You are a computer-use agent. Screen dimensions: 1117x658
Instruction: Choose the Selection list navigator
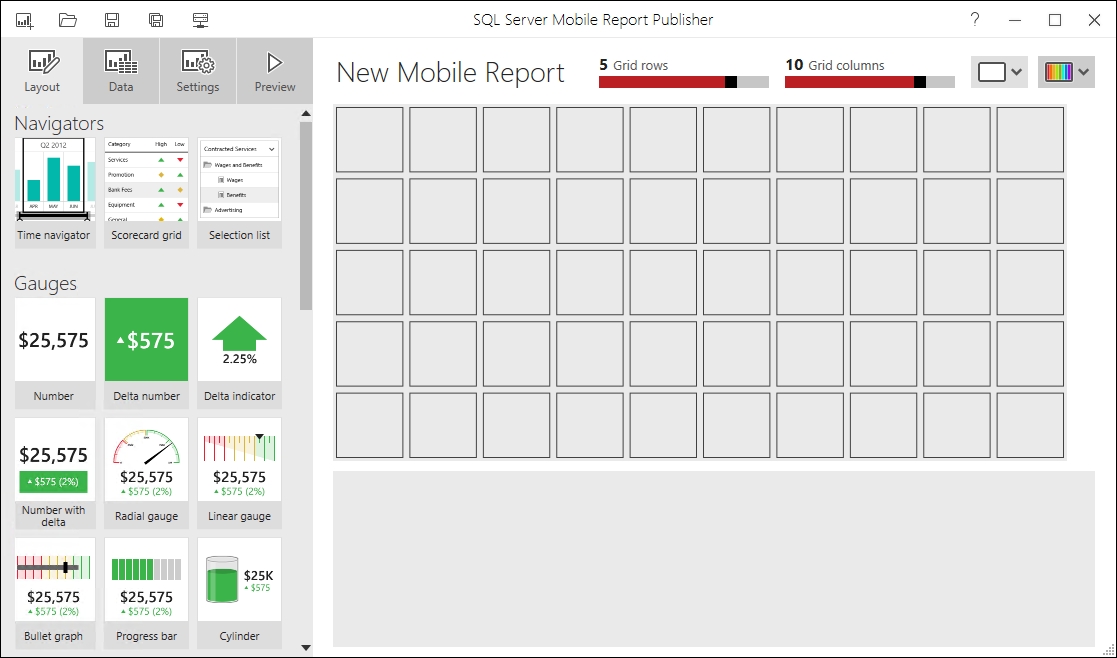[239, 192]
